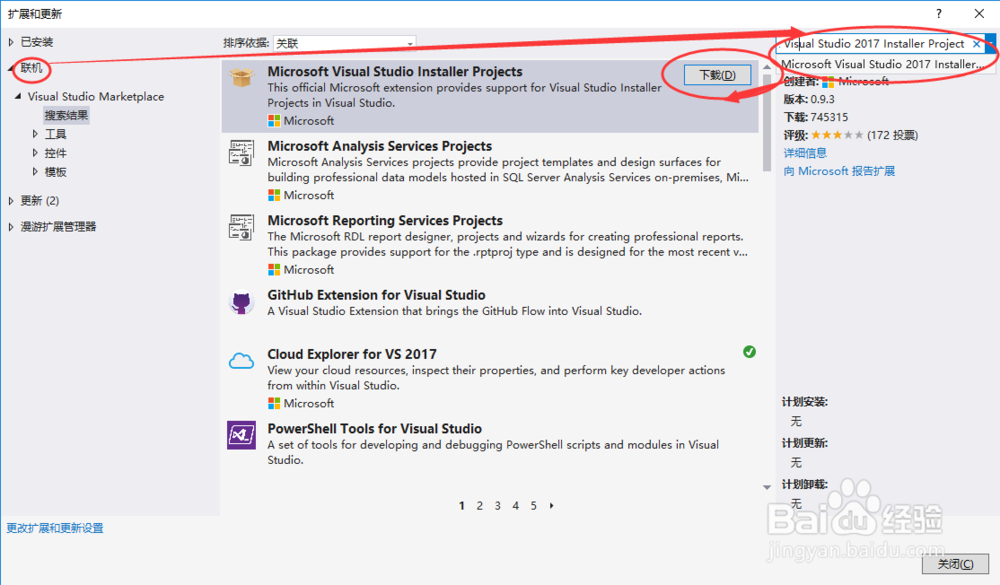Viewport: 1000px width, 585px height.
Task: Click the green installed checkmark on Cloud Explorer
Action: (749, 352)
